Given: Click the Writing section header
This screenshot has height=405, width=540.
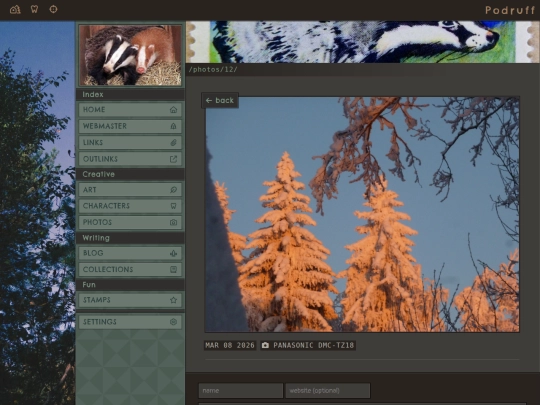Looking at the screenshot, I should [x=130, y=238].
